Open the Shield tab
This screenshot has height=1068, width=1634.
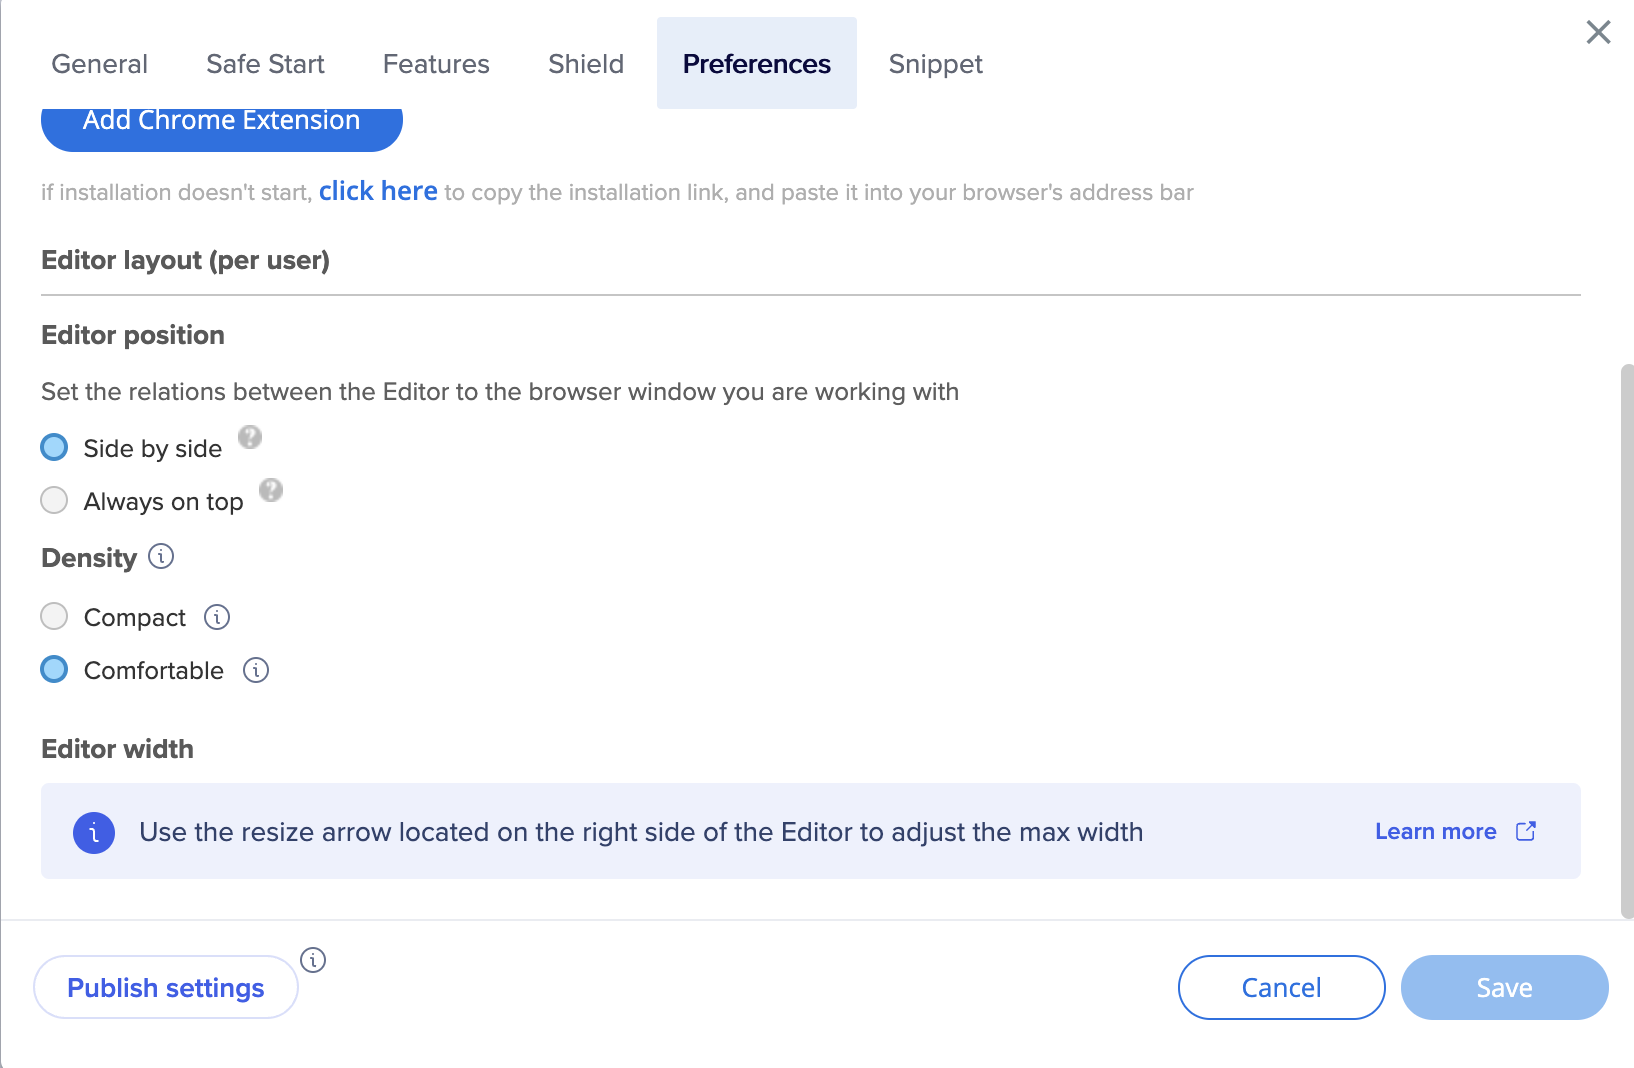(586, 64)
